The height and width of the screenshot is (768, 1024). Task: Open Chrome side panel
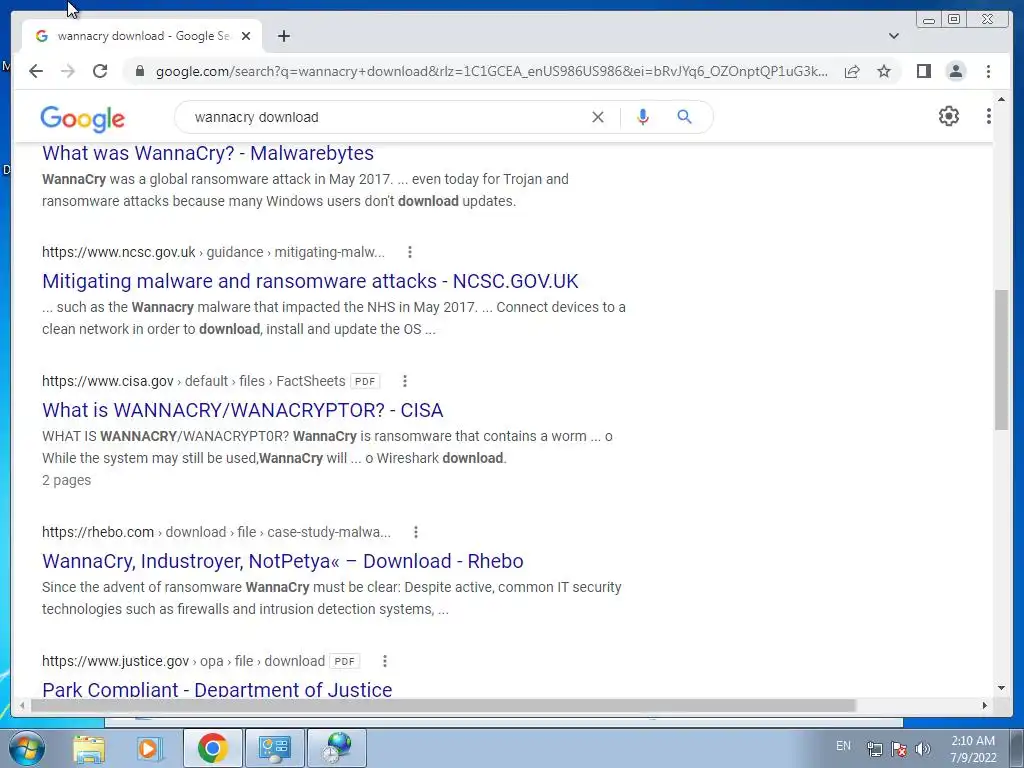click(x=923, y=71)
